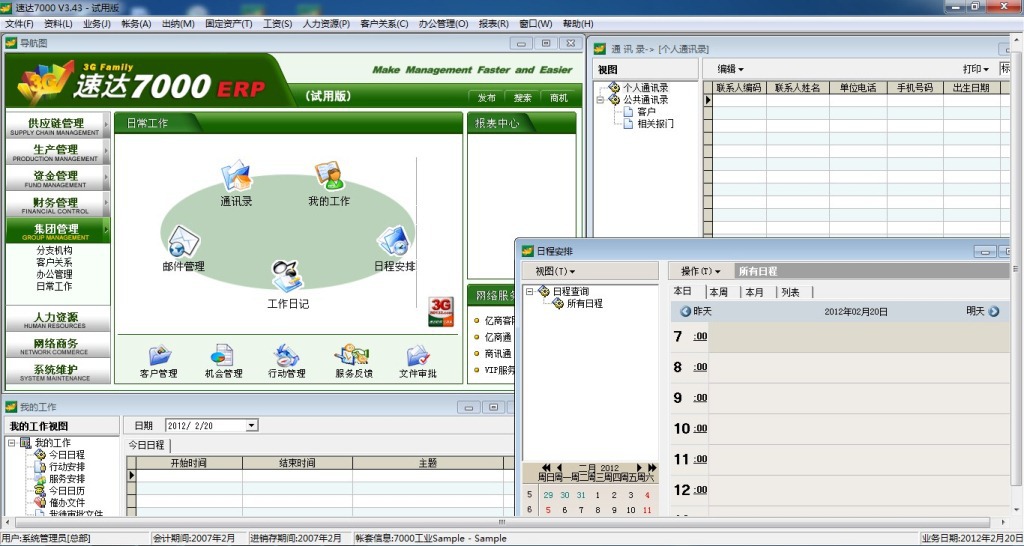This screenshot has width=1024, height=546.
Task: Open the 邮件管理 mail icon
Action: (x=184, y=241)
